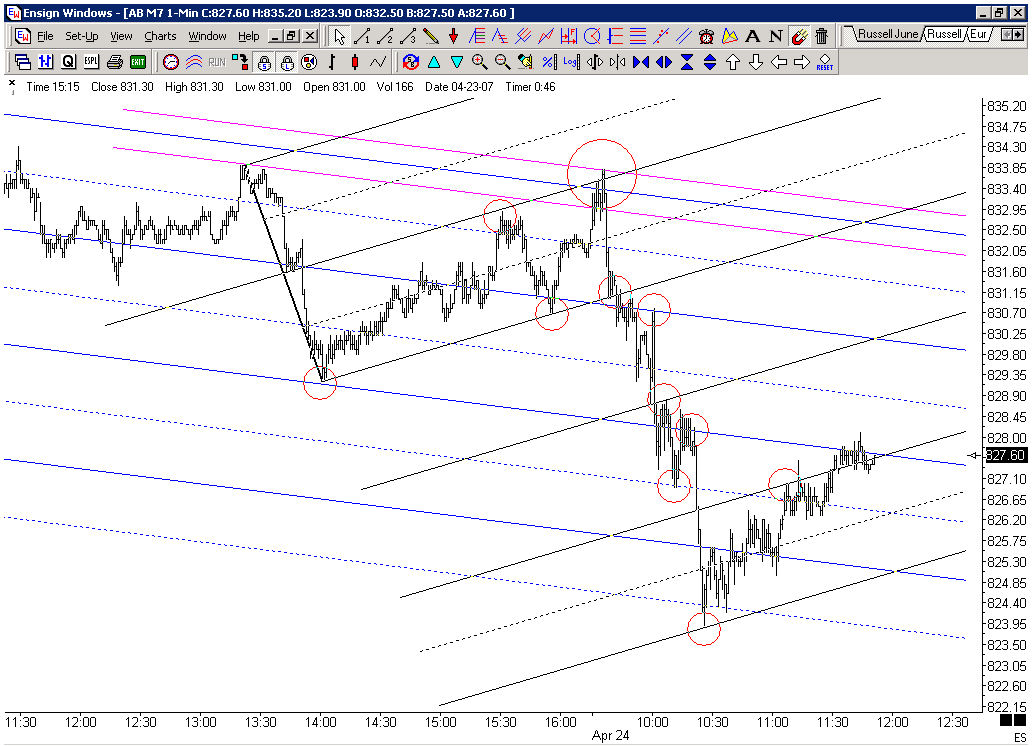Select the bar chart style icon
Screen dimensions: 1032x746
[332, 62]
